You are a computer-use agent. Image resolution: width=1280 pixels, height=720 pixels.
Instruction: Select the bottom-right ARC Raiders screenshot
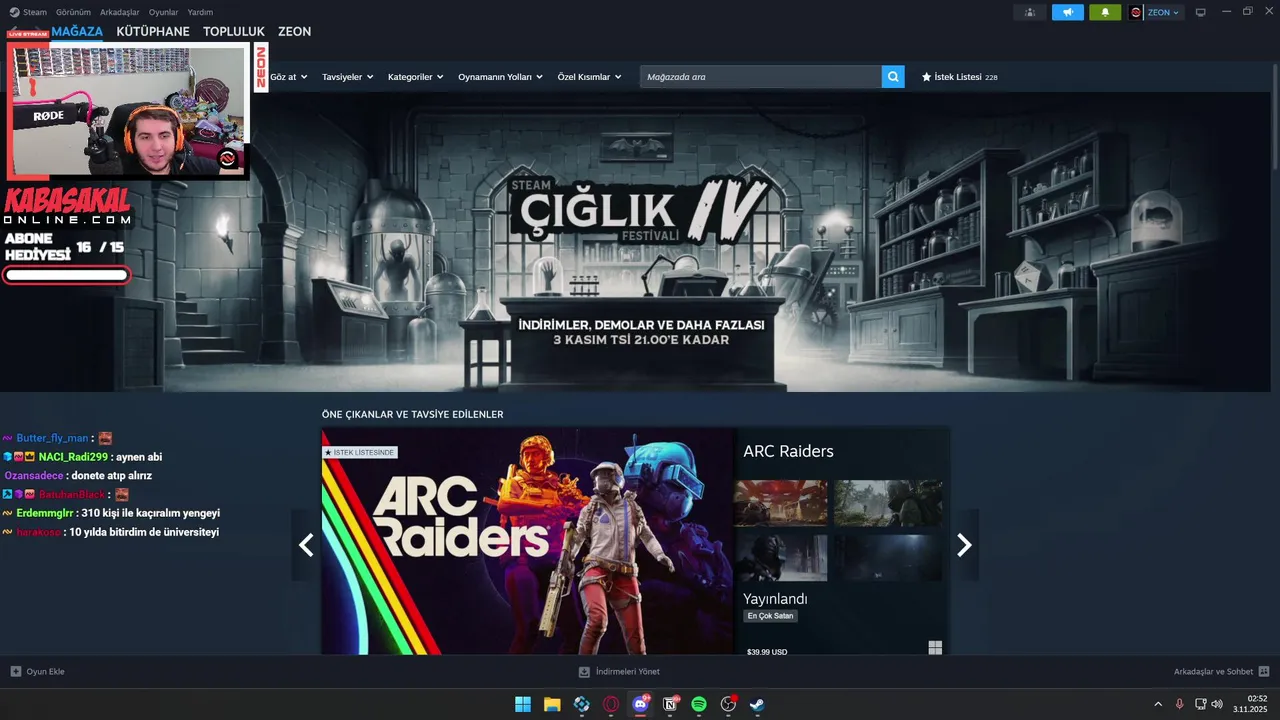click(888, 558)
